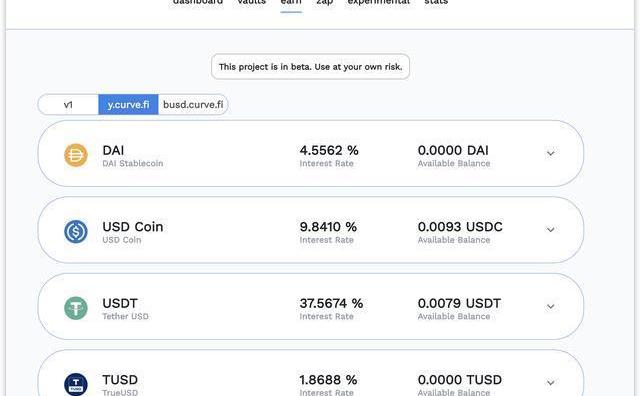Screen dimensions: 640x396
Task: Open the vaults tab
Action: pyautogui.click(x=252, y=2)
